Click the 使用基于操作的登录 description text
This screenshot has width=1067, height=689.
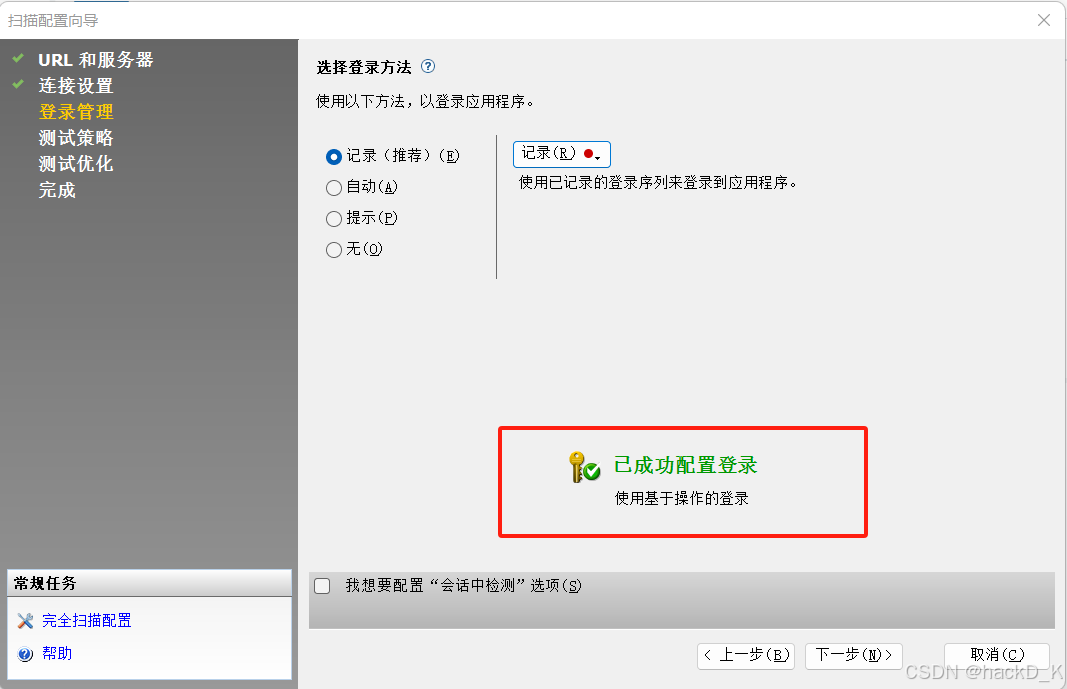pyautogui.click(x=681, y=499)
